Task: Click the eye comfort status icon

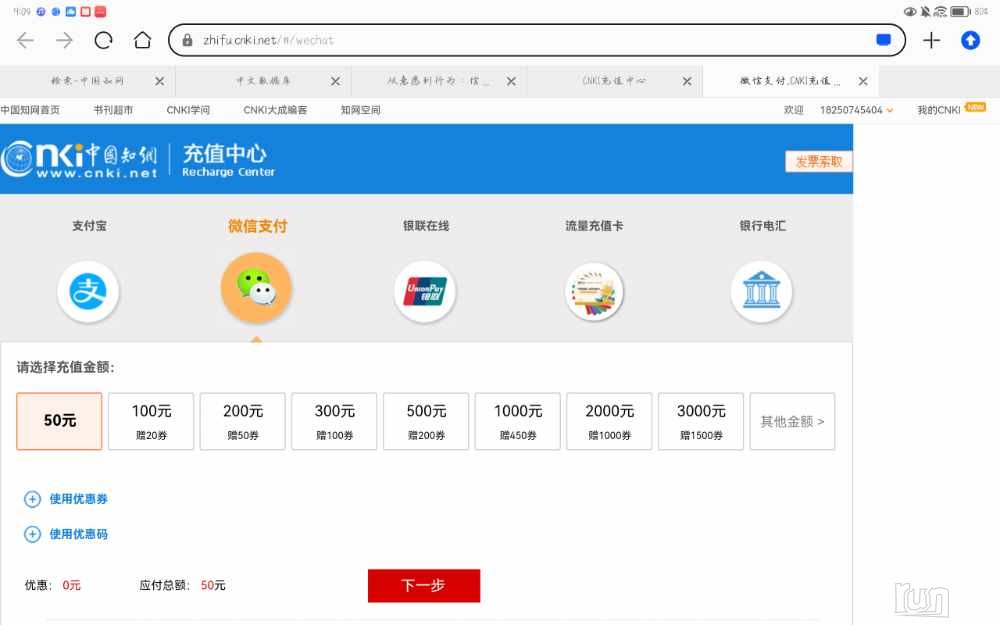Action: pos(910,11)
